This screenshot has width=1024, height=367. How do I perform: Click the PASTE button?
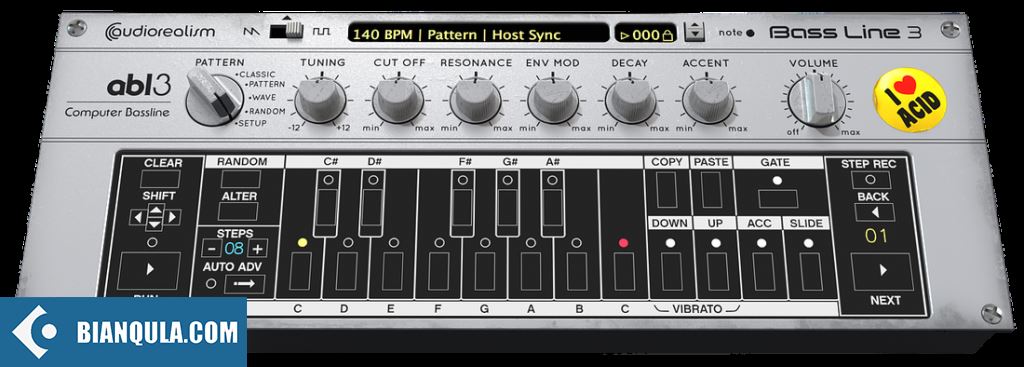point(711,190)
